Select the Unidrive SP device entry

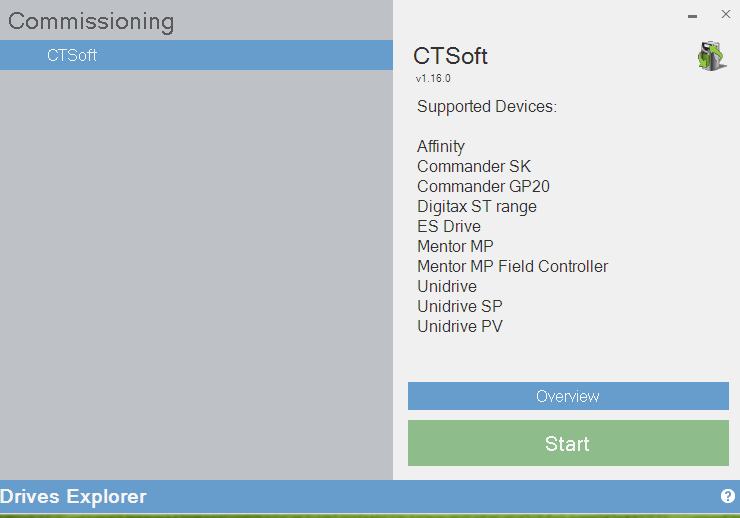coord(460,306)
